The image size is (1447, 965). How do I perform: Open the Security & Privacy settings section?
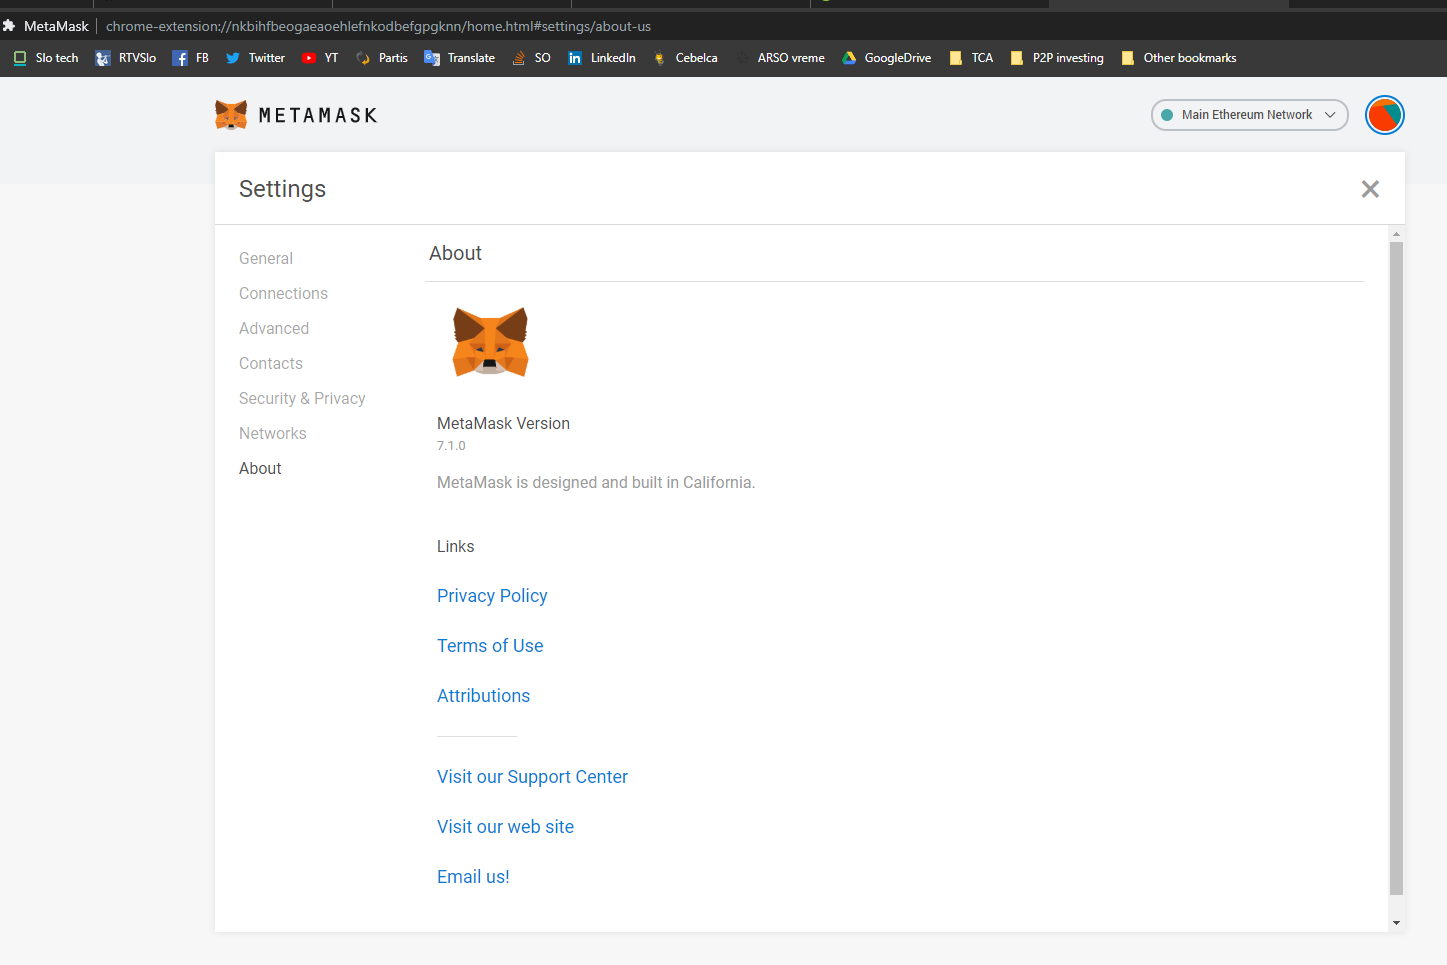pyautogui.click(x=302, y=398)
